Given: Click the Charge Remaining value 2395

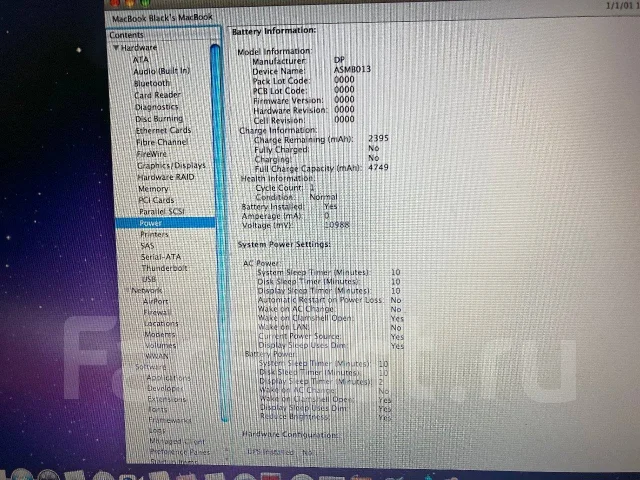Looking at the screenshot, I should [x=378, y=138].
